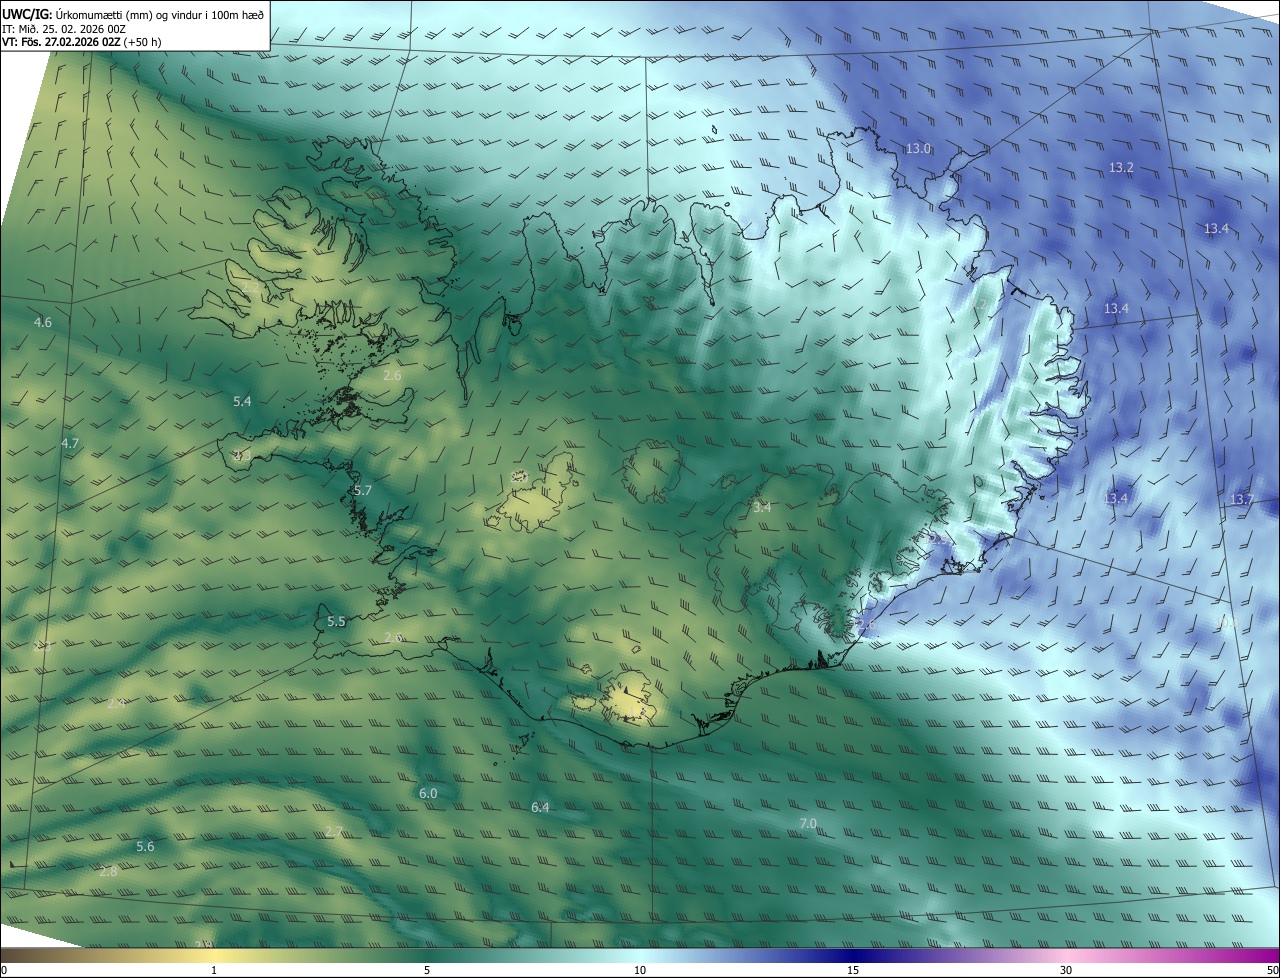This screenshot has height=978, width=1280.
Task: Click the 7.0 value label on the map
Action: point(808,824)
